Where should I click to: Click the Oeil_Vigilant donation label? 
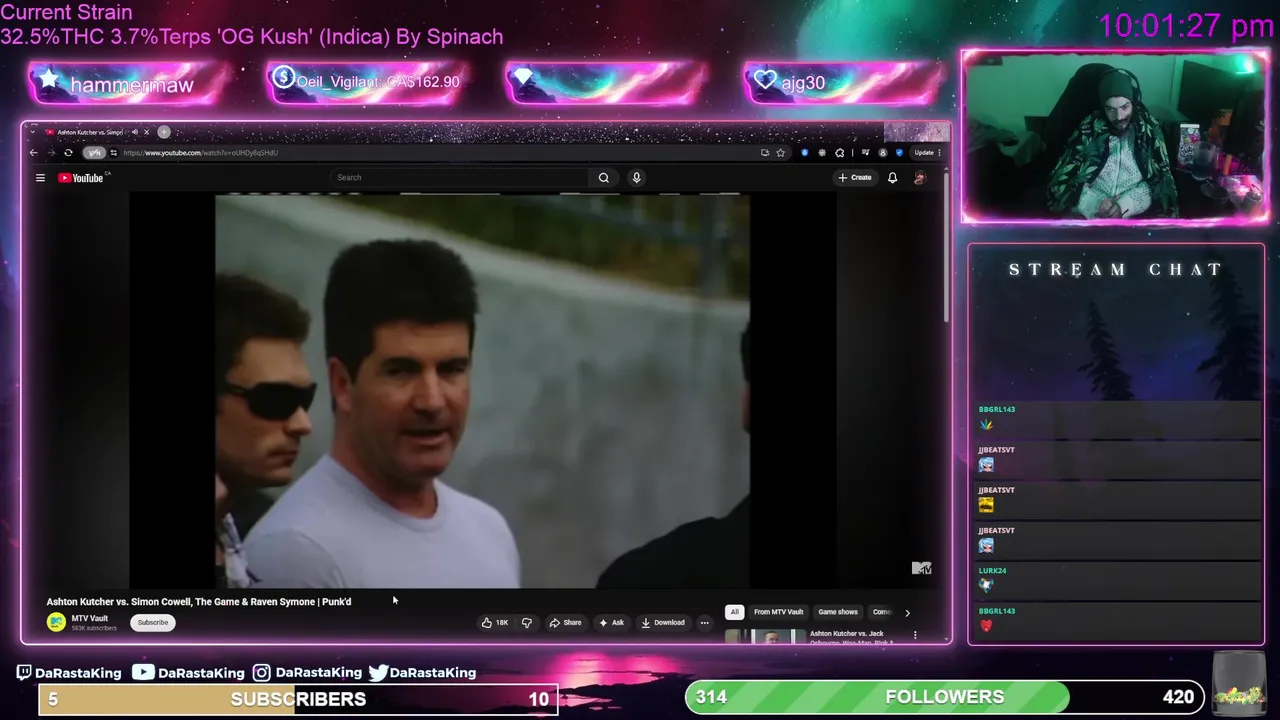[x=378, y=82]
